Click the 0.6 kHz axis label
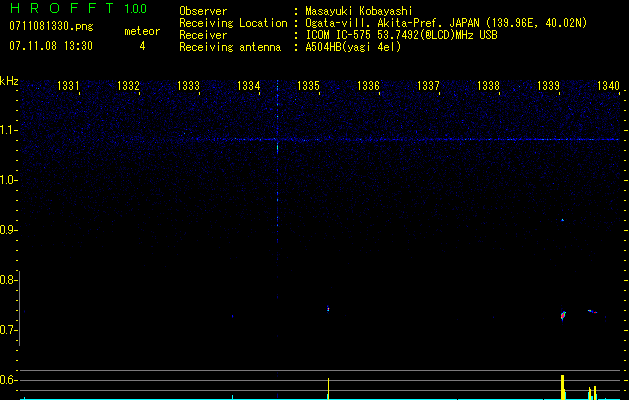 click(8, 380)
